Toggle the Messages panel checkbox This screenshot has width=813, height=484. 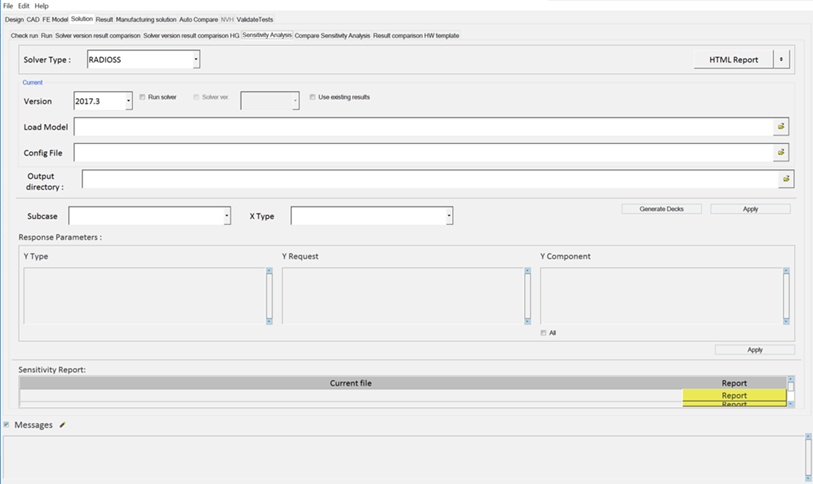tap(6, 425)
